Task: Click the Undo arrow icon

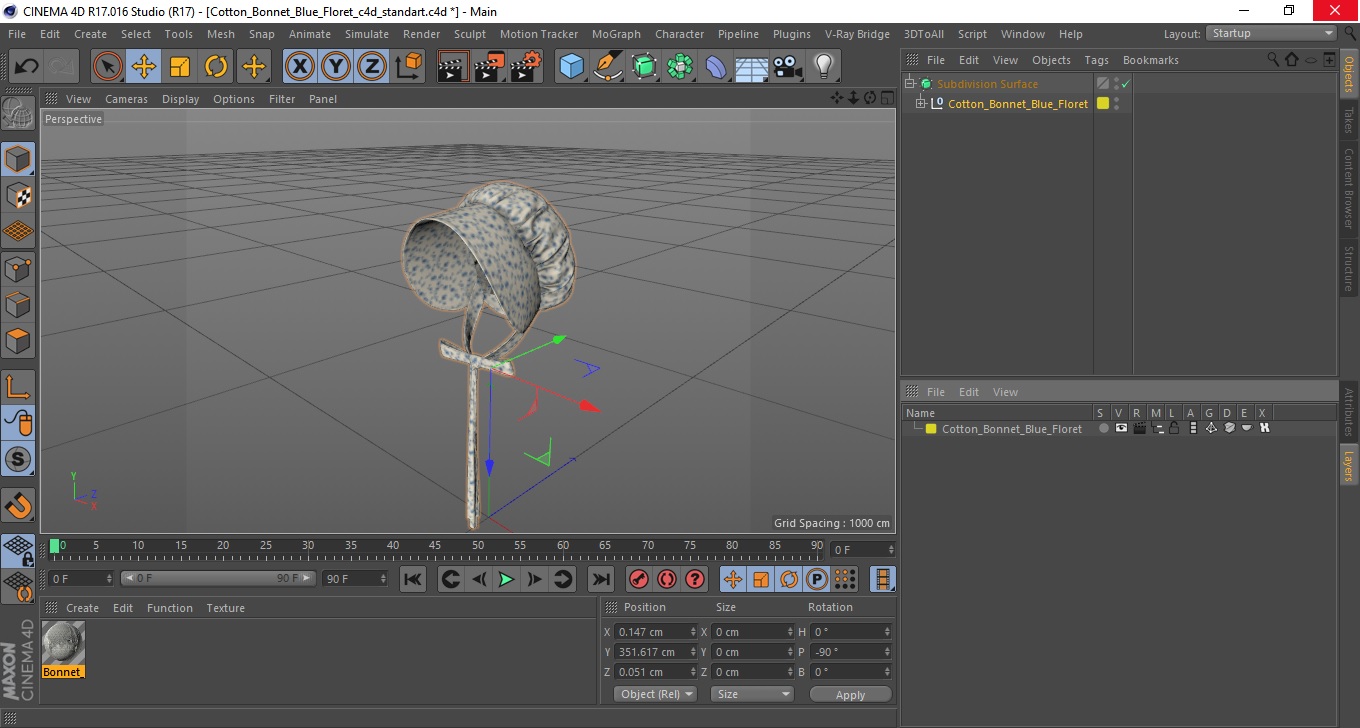Action: (x=27, y=67)
